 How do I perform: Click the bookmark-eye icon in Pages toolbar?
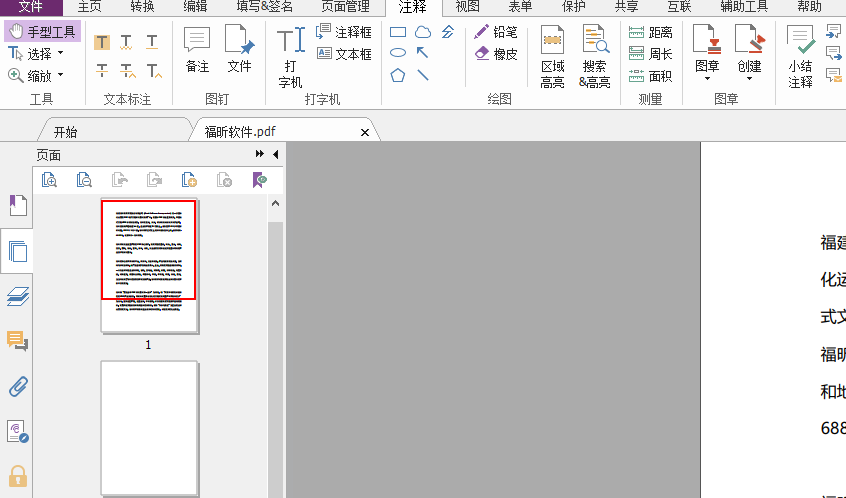(x=260, y=180)
